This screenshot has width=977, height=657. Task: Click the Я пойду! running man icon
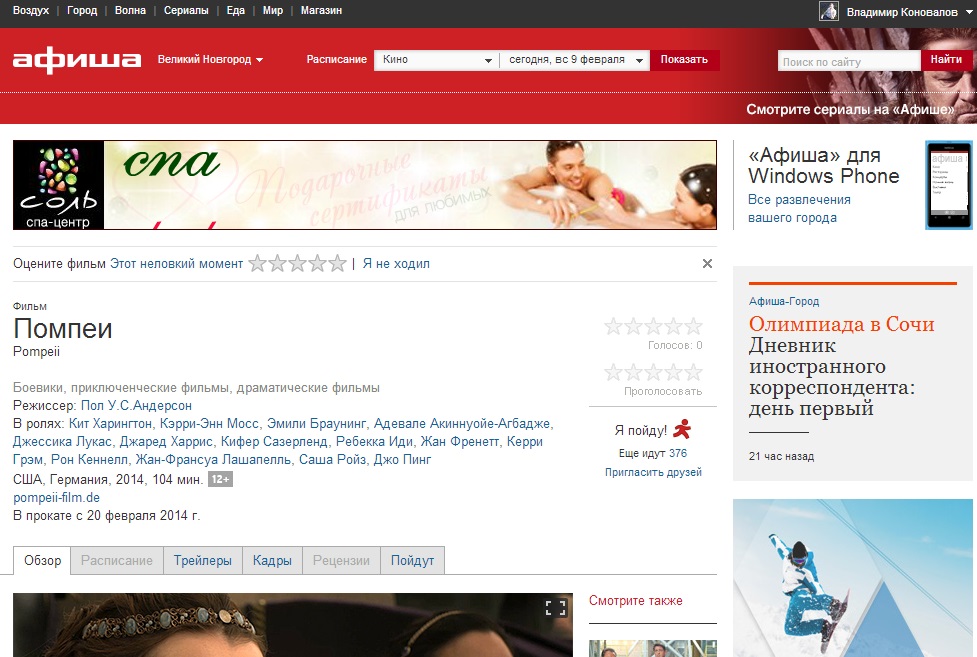coord(682,429)
